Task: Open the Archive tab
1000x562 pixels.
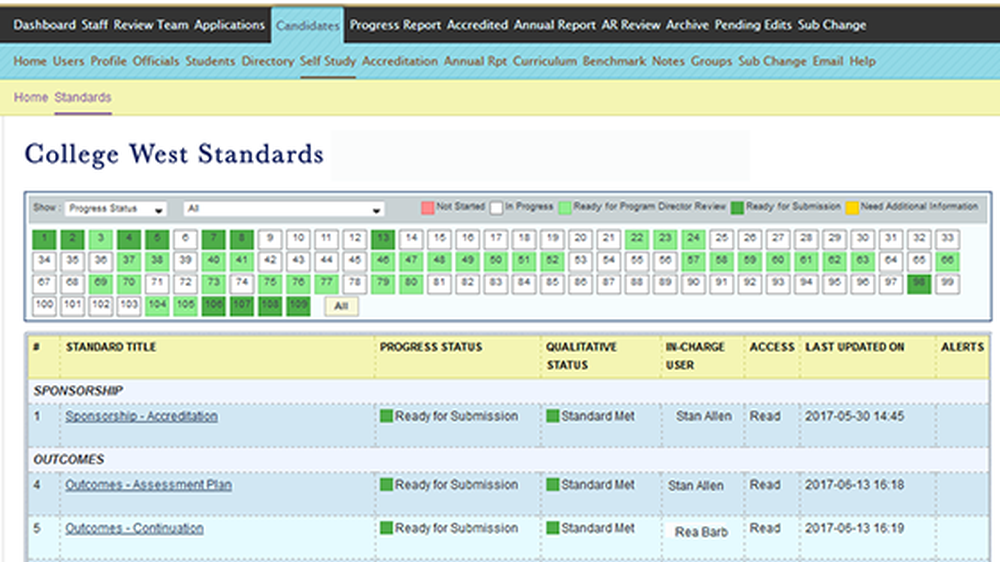Action: pyautogui.click(x=687, y=25)
